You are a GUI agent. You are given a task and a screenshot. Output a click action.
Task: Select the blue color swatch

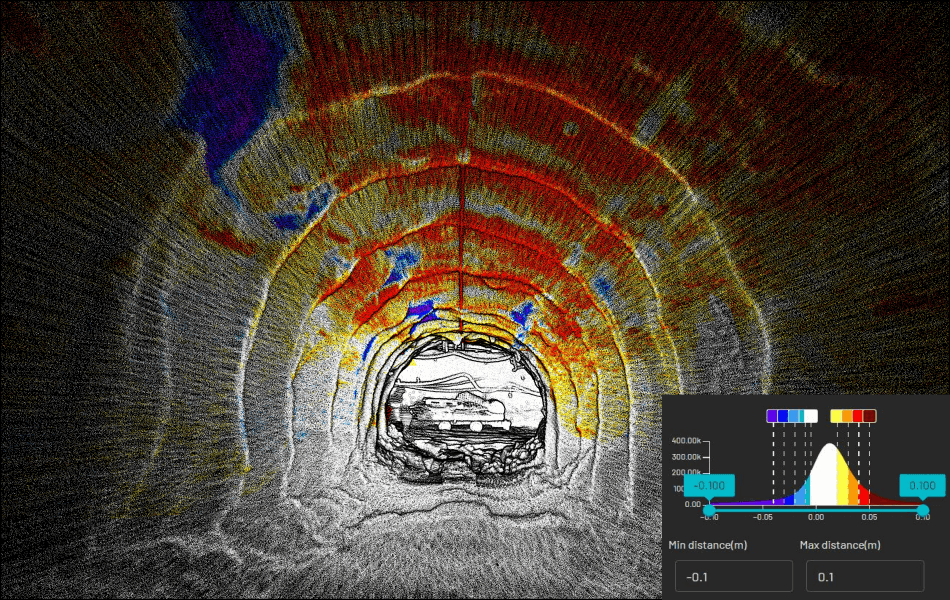coord(783,415)
